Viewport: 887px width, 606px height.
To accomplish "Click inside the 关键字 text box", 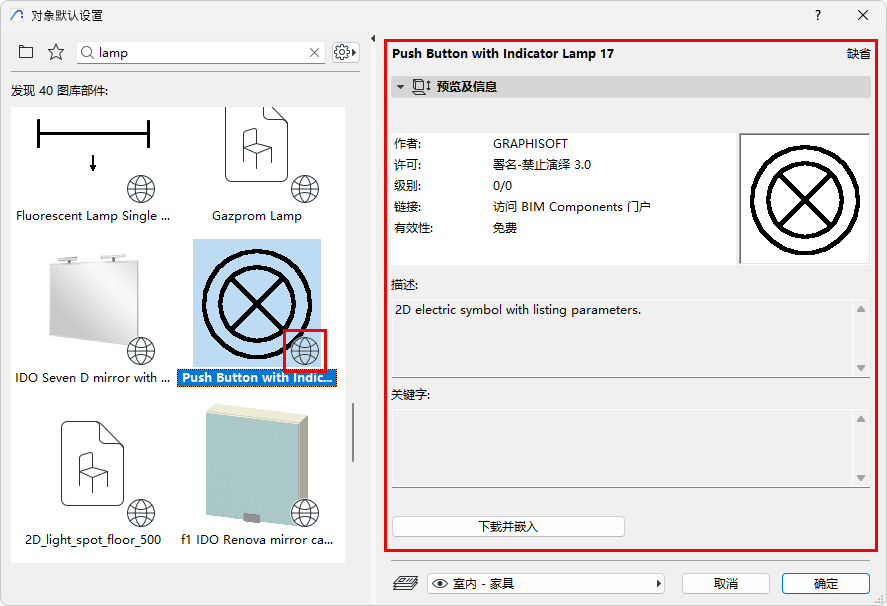I will [622, 448].
